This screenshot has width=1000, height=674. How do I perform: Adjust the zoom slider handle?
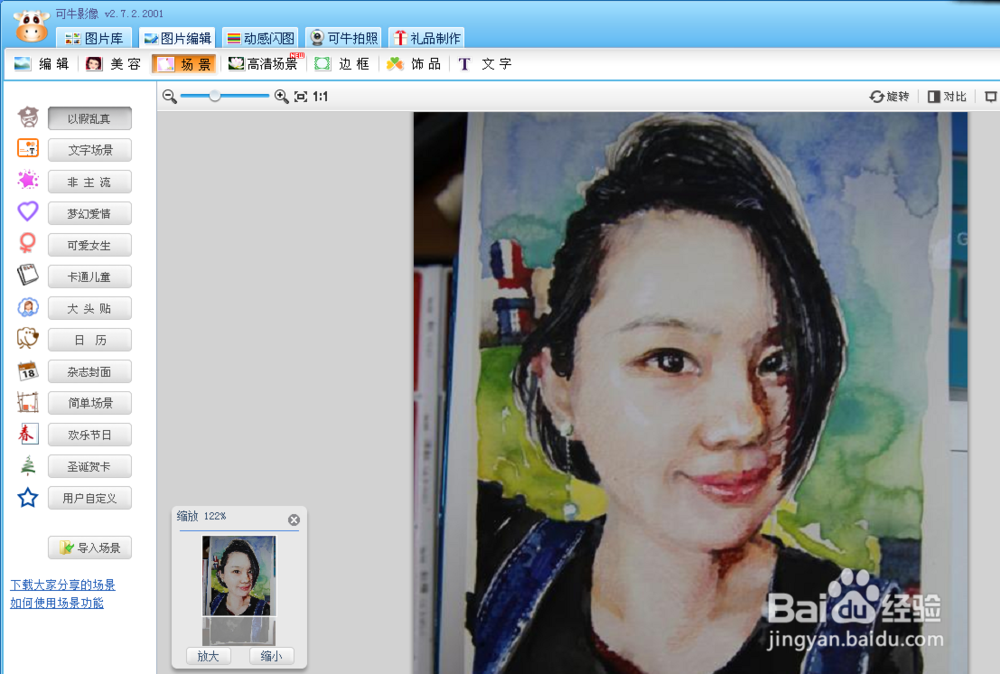(215, 96)
